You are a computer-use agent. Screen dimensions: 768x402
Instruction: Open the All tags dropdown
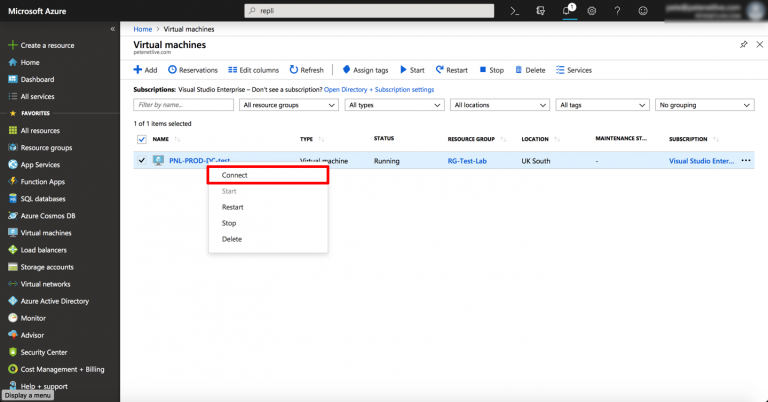(602, 105)
